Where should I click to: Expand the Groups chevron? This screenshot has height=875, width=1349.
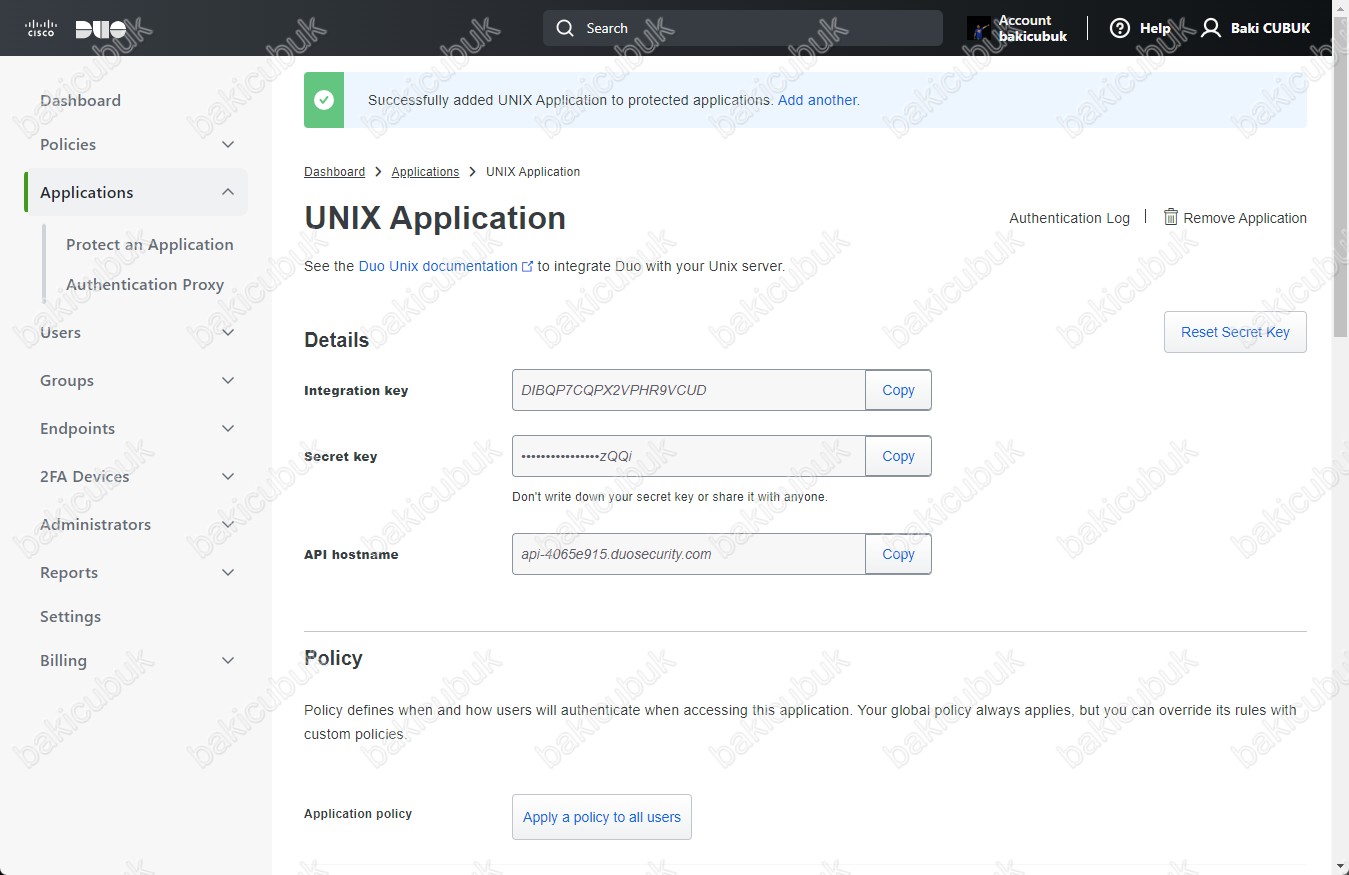228,381
